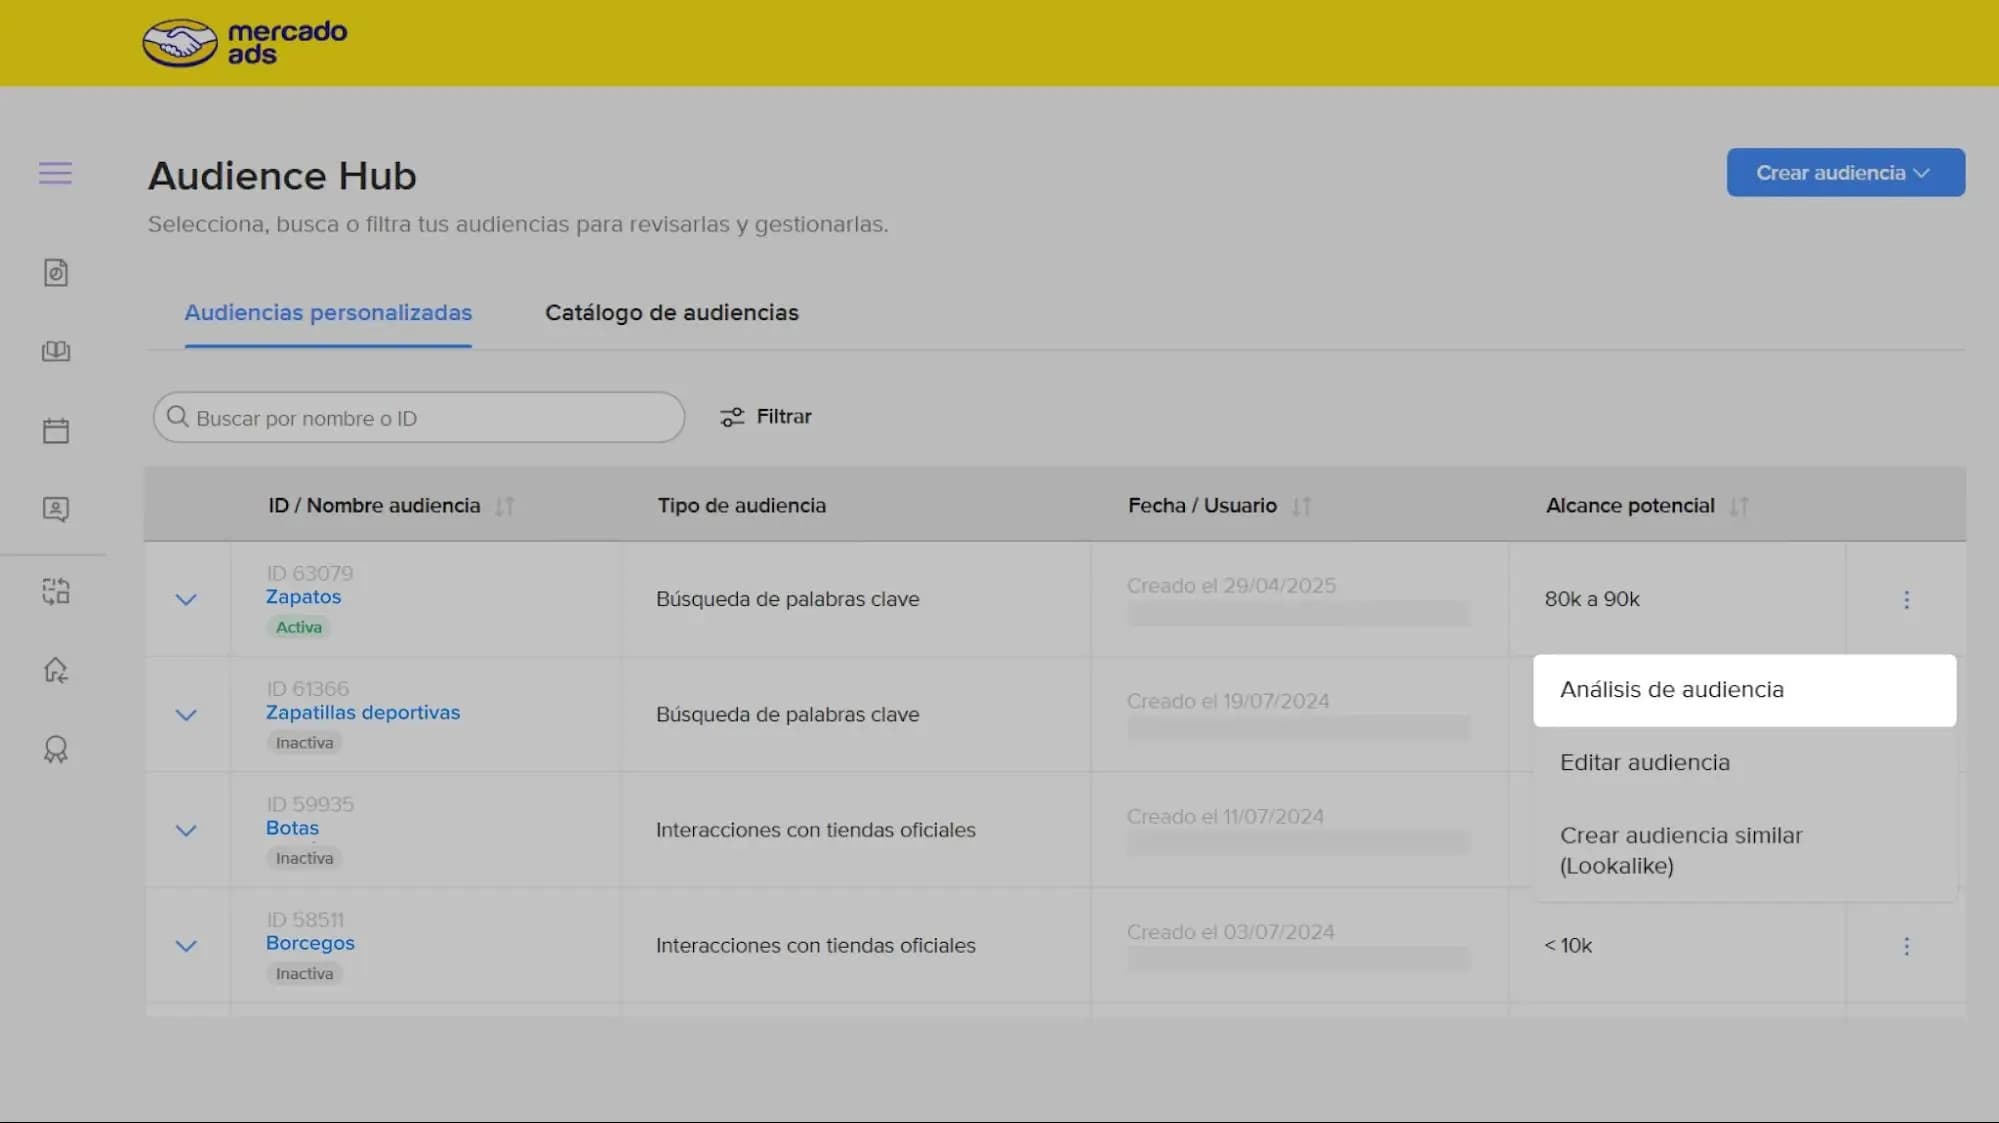
Task: Open the open-book icon in the sidebar
Action: [56, 351]
